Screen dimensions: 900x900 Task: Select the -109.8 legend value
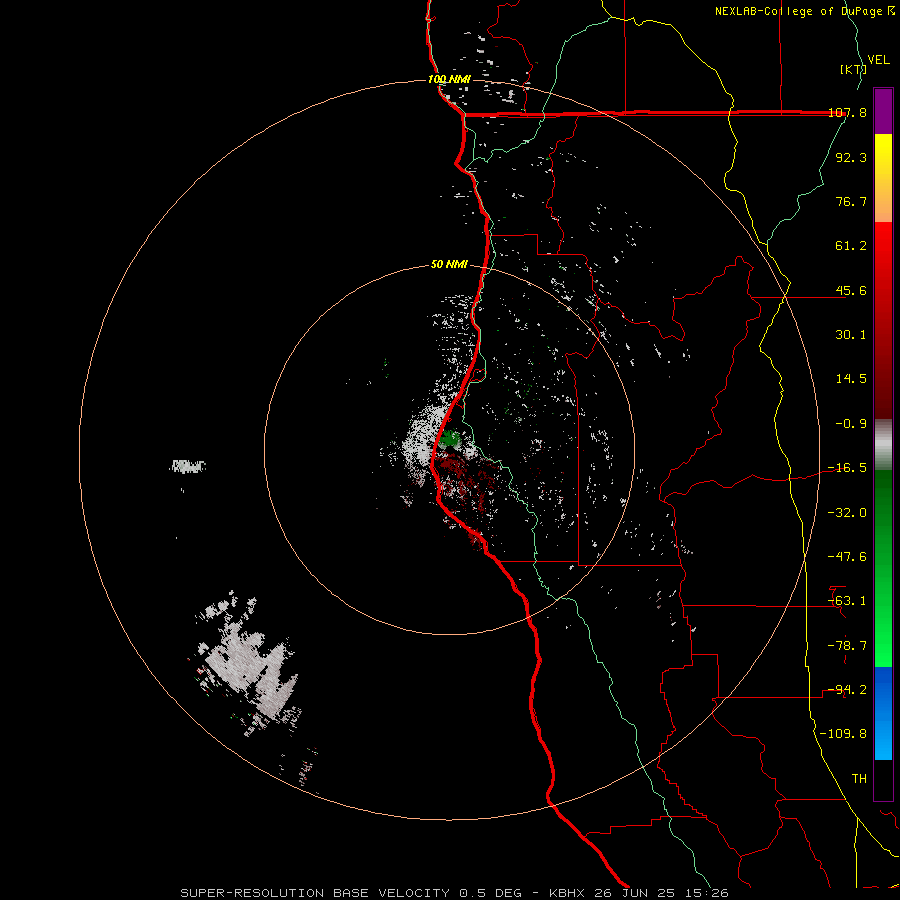pos(843,734)
